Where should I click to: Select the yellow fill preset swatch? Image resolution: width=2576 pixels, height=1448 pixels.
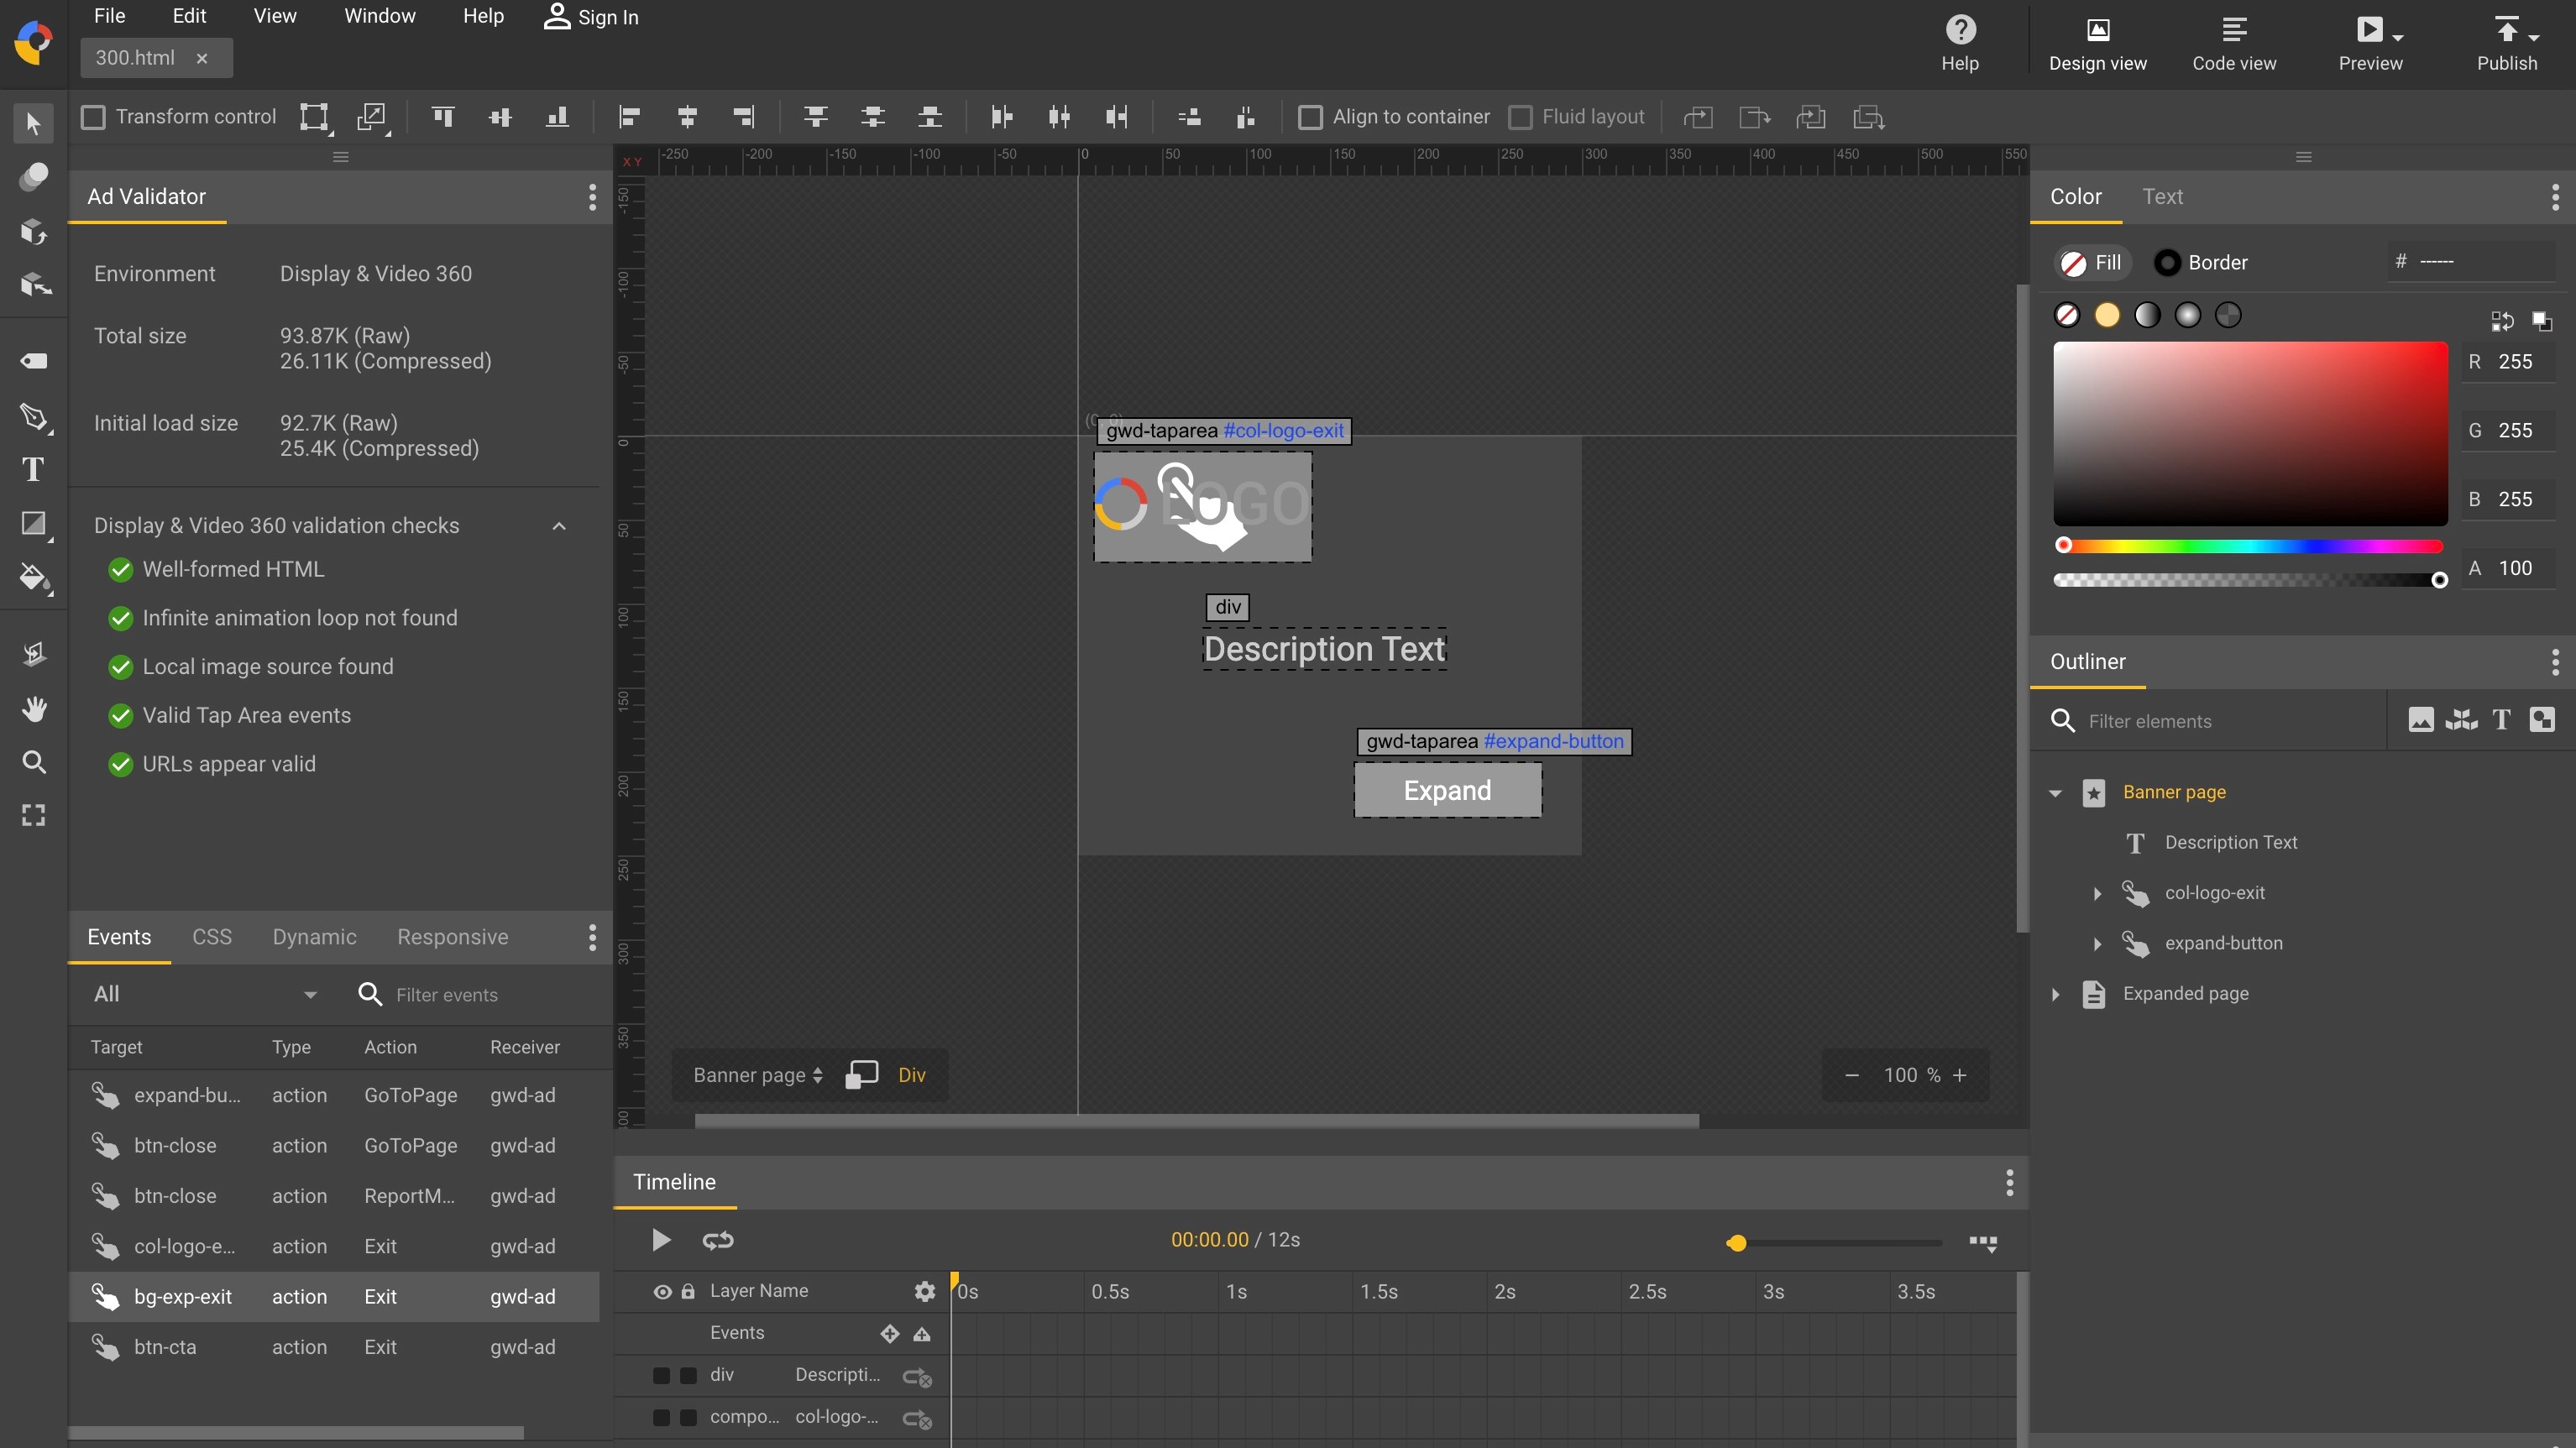click(2107, 314)
